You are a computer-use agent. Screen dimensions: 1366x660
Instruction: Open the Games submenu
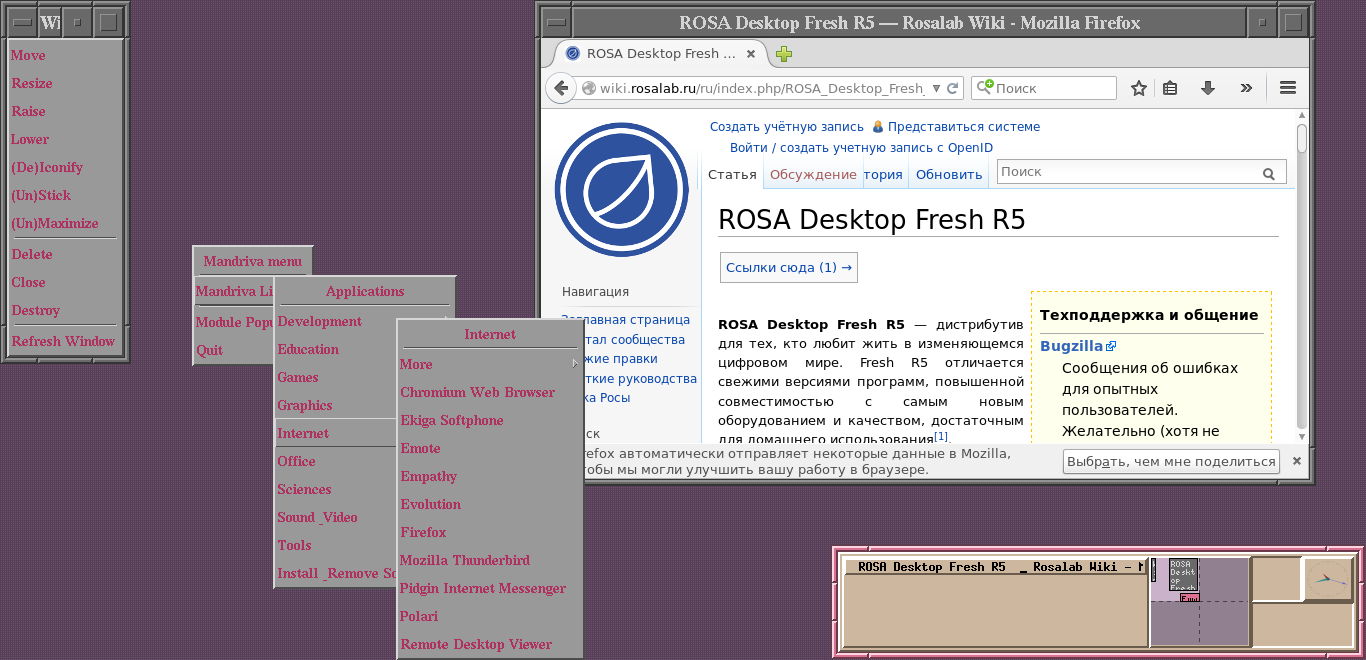336,378
